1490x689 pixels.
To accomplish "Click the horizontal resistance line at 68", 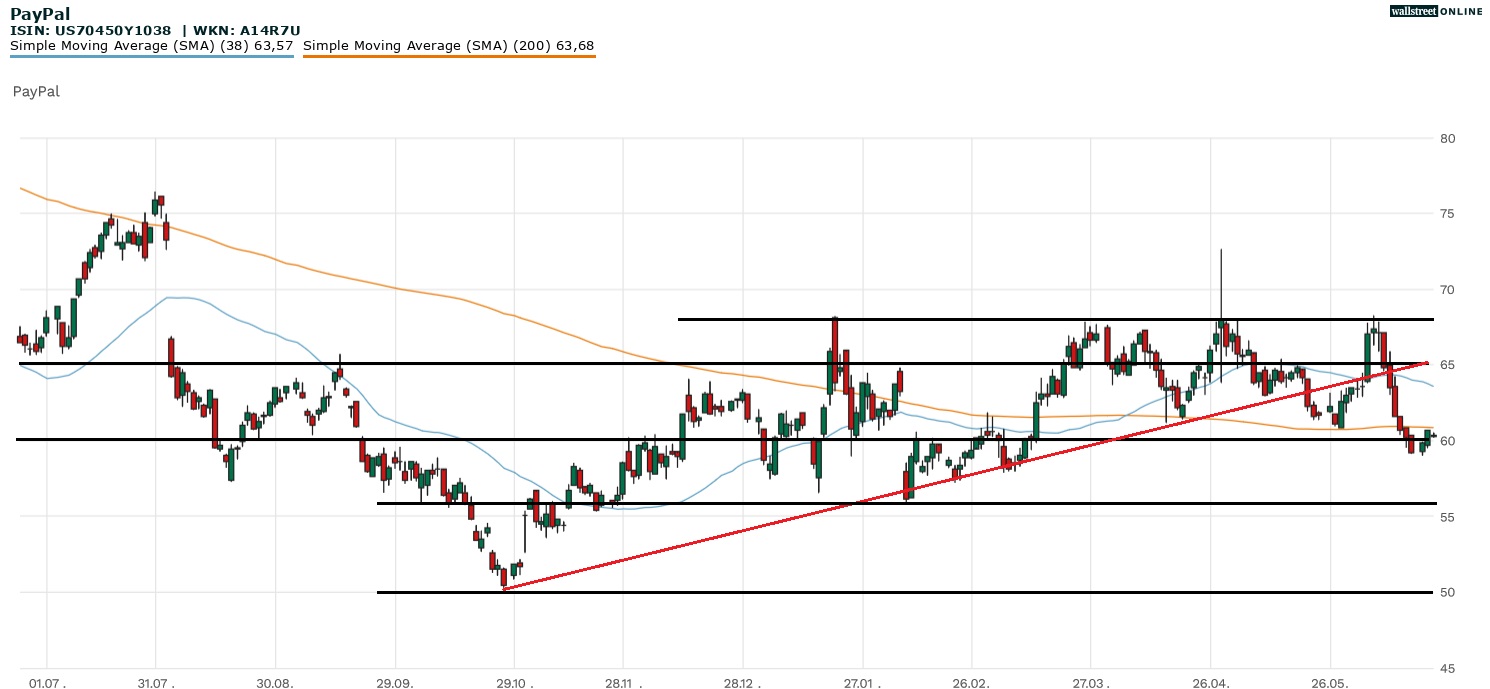I will [1000, 319].
